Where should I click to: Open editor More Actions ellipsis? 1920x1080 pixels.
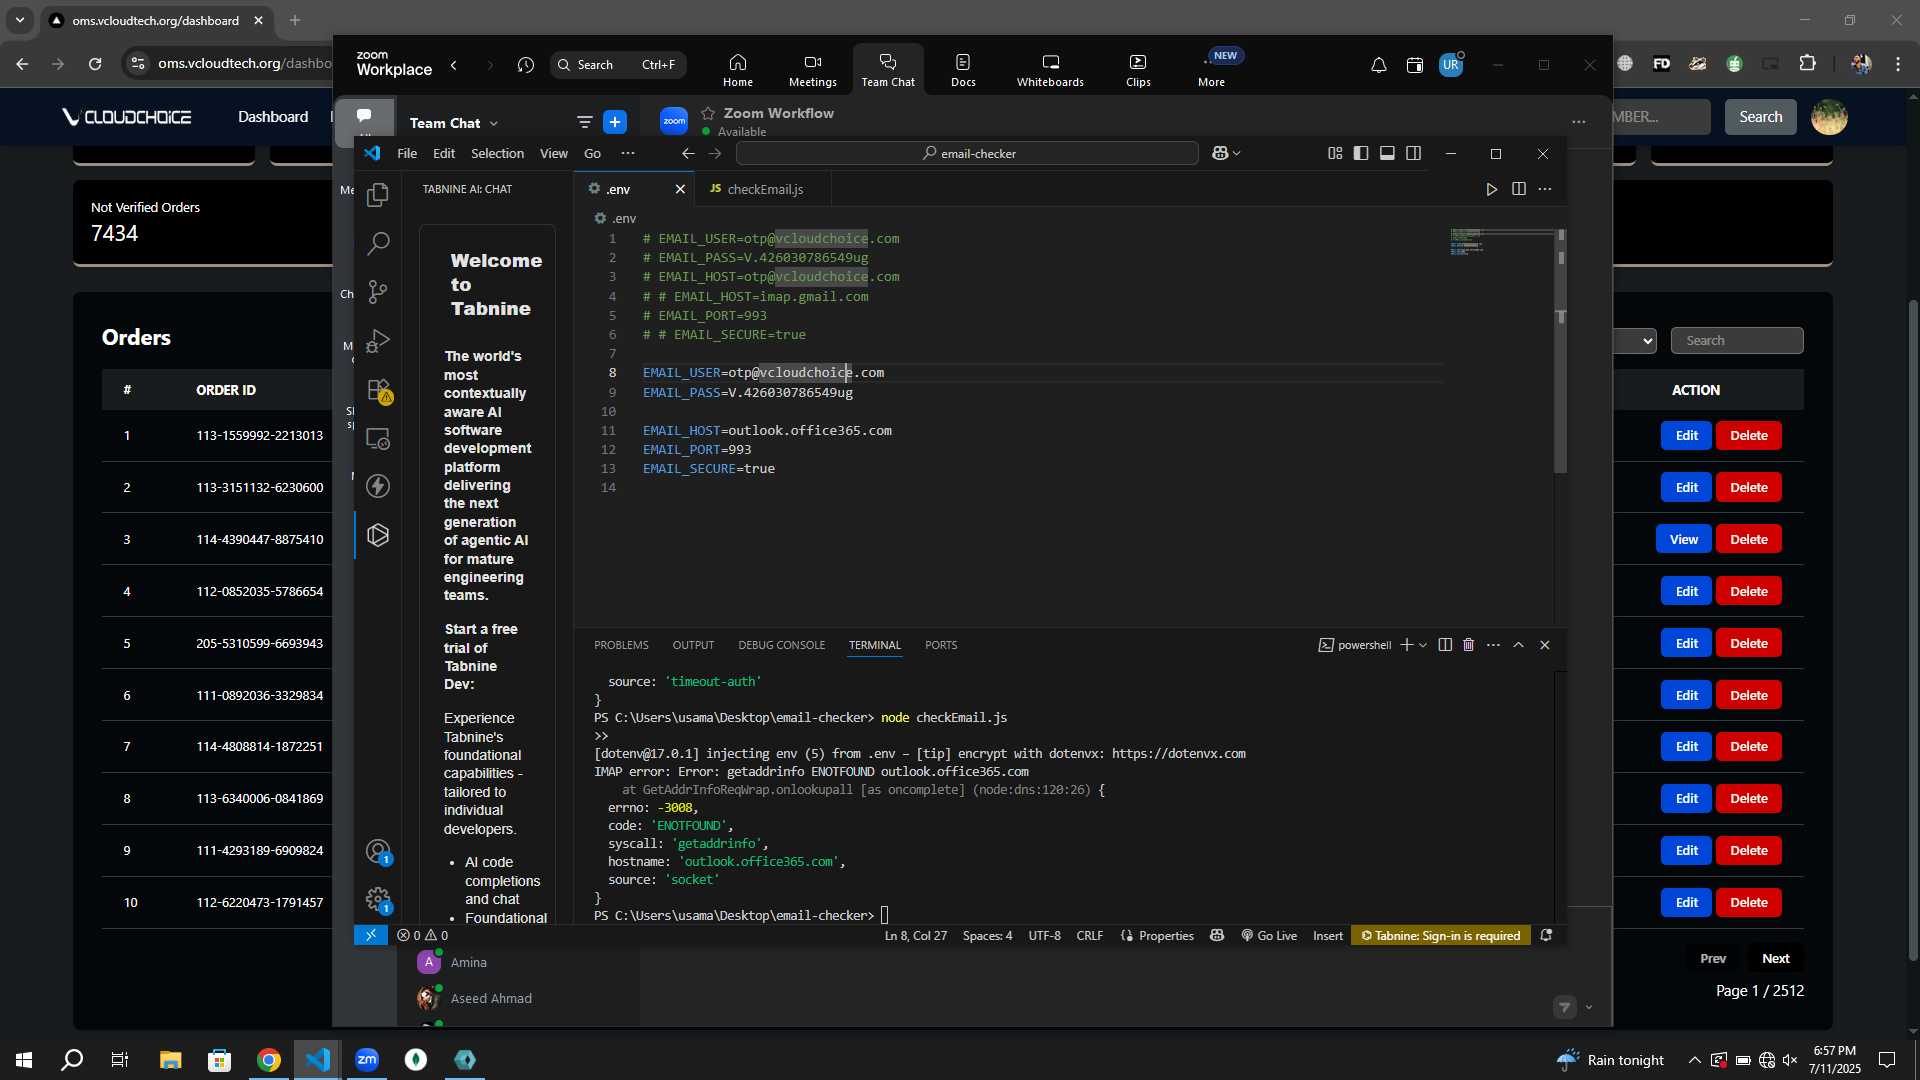coord(1545,189)
